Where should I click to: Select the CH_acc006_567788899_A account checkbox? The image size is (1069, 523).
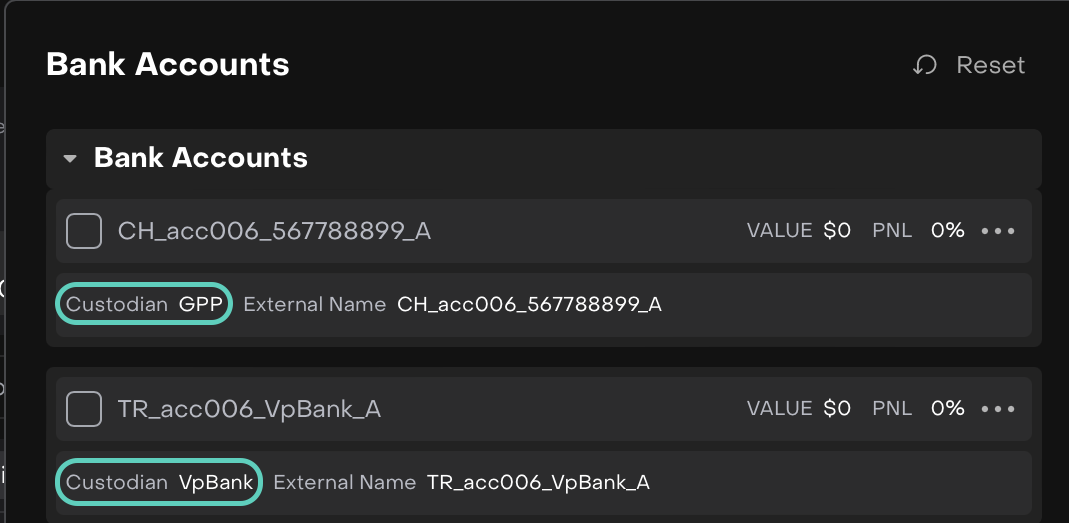84,231
